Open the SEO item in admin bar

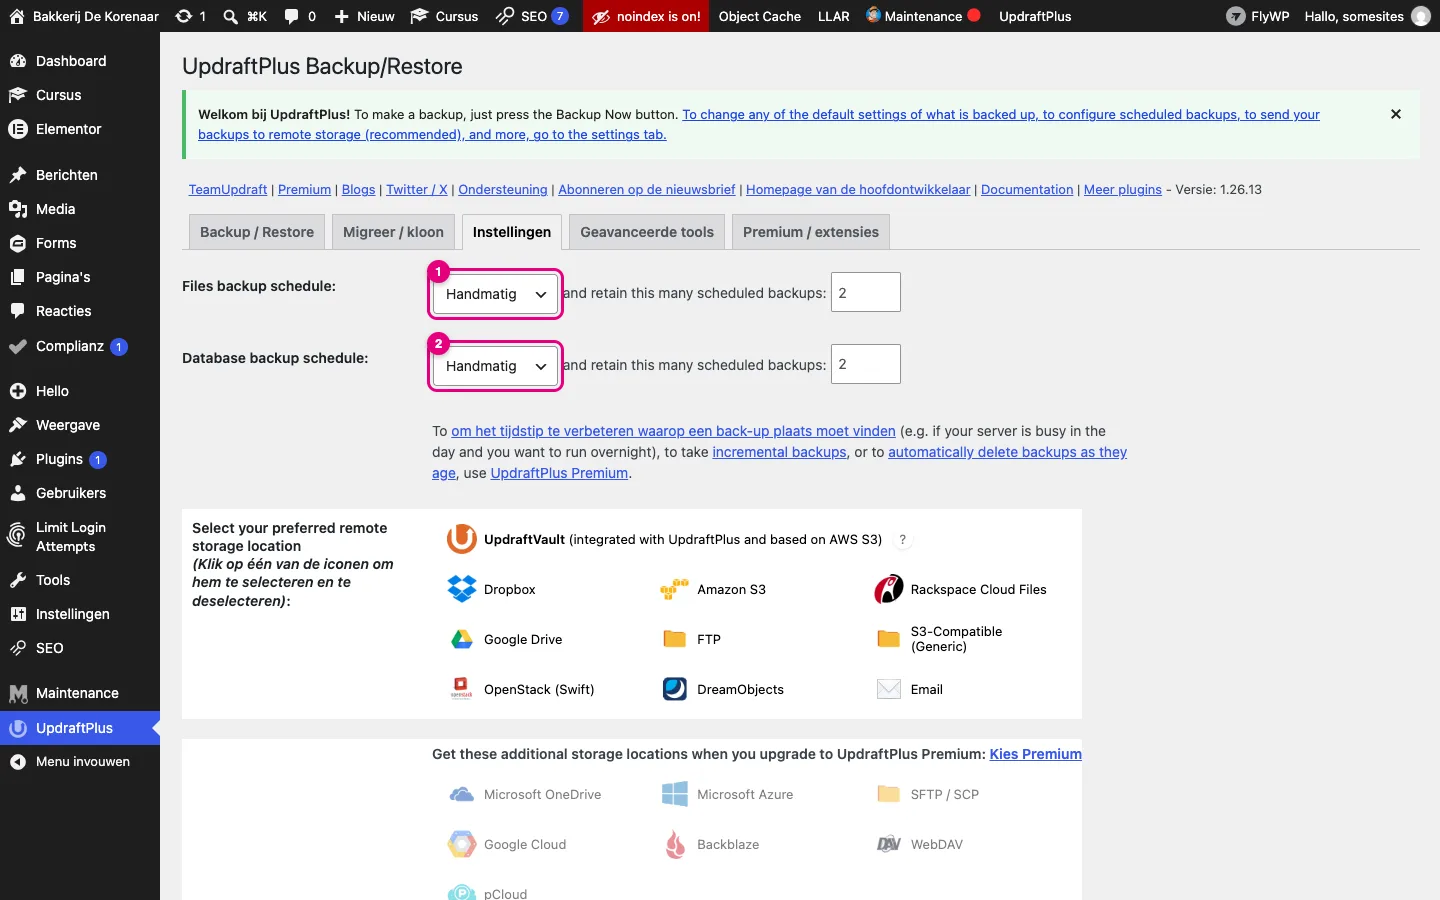coord(532,16)
